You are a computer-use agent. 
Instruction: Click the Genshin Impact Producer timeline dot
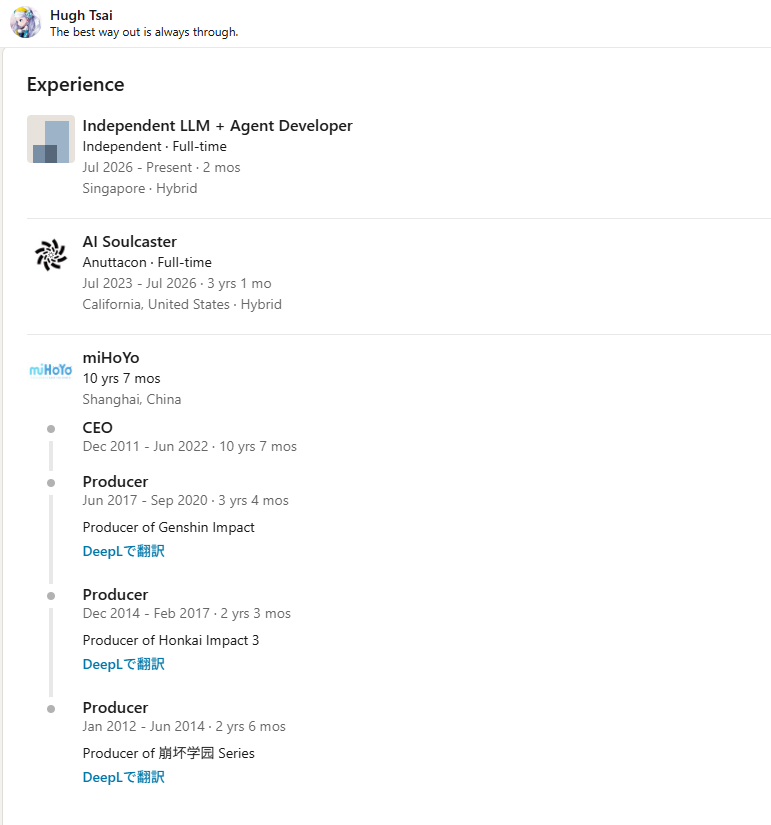[51, 483]
